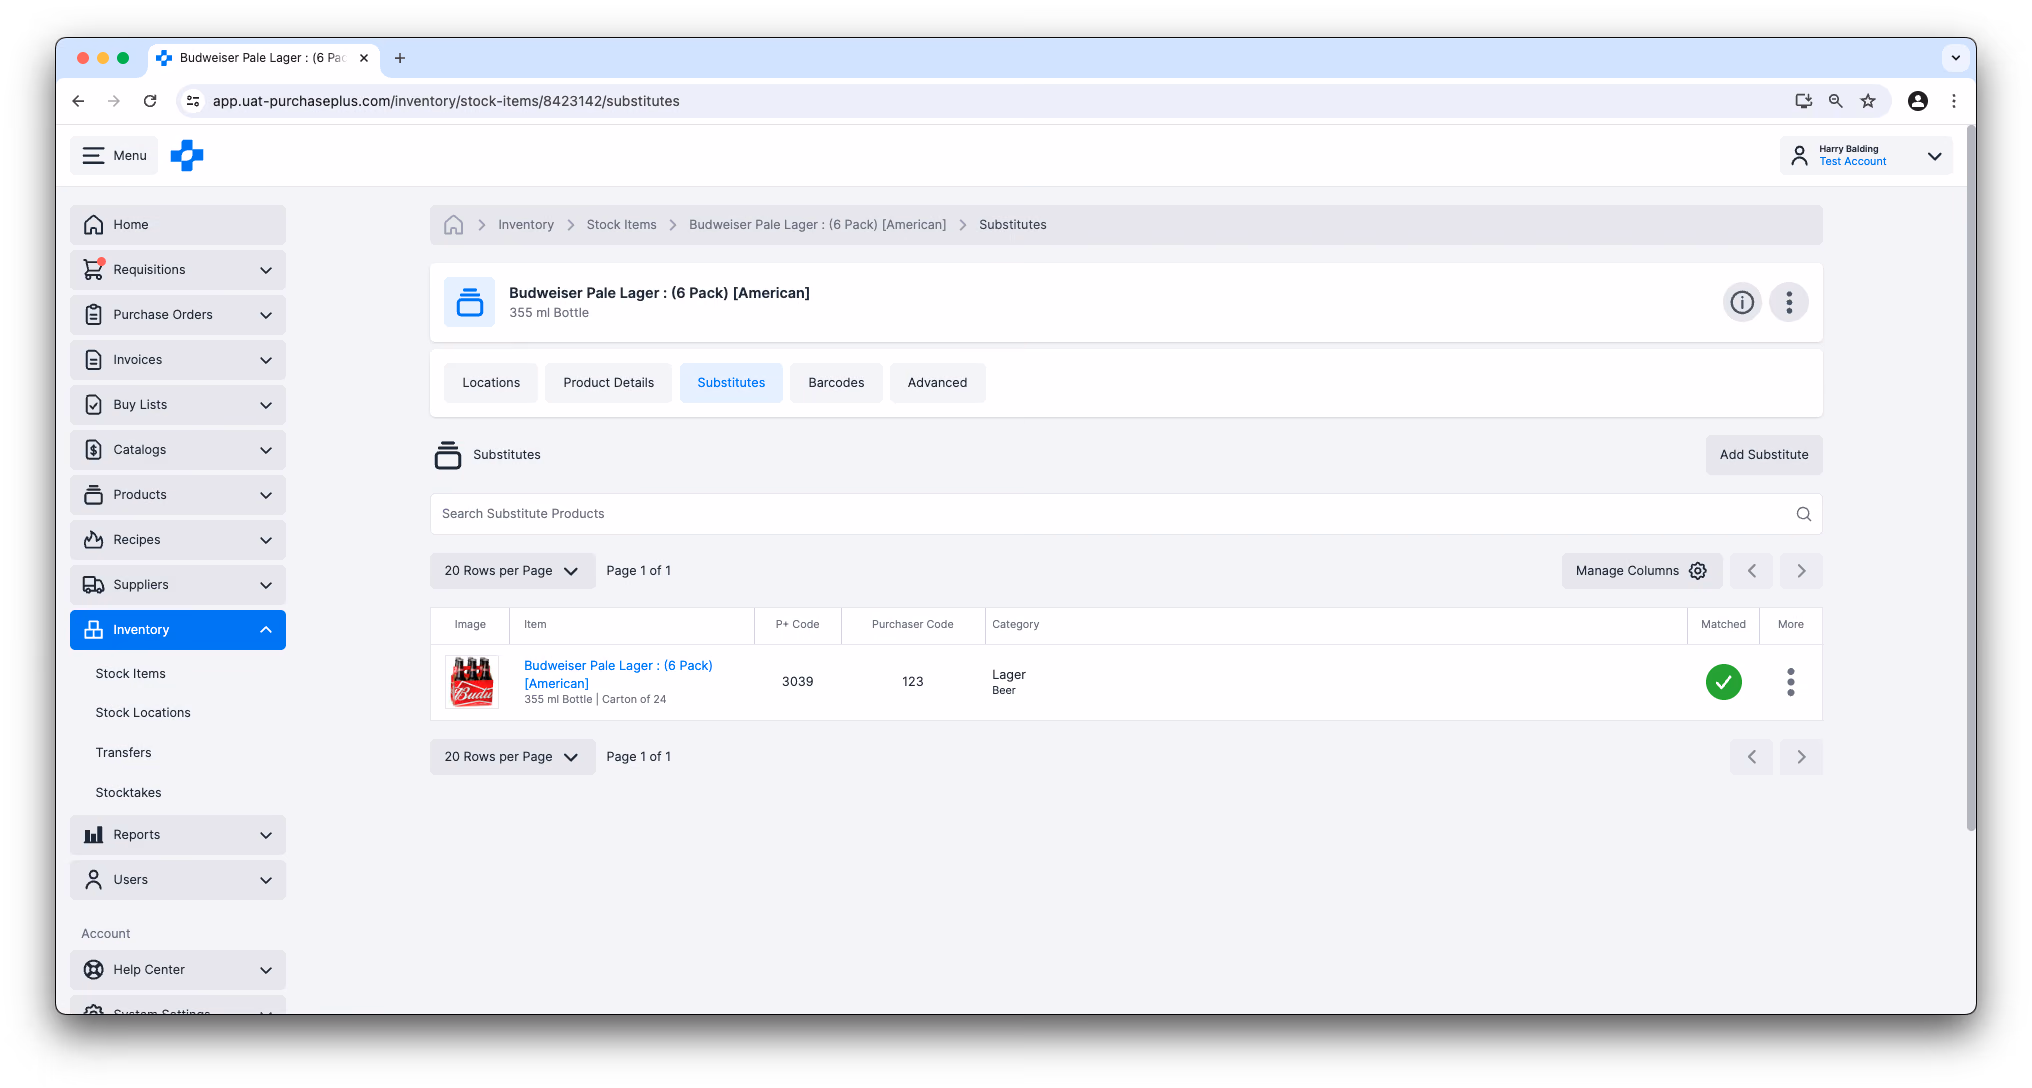Expand the Help Center sidebar section
The width and height of the screenshot is (2032, 1088).
(178, 970)
